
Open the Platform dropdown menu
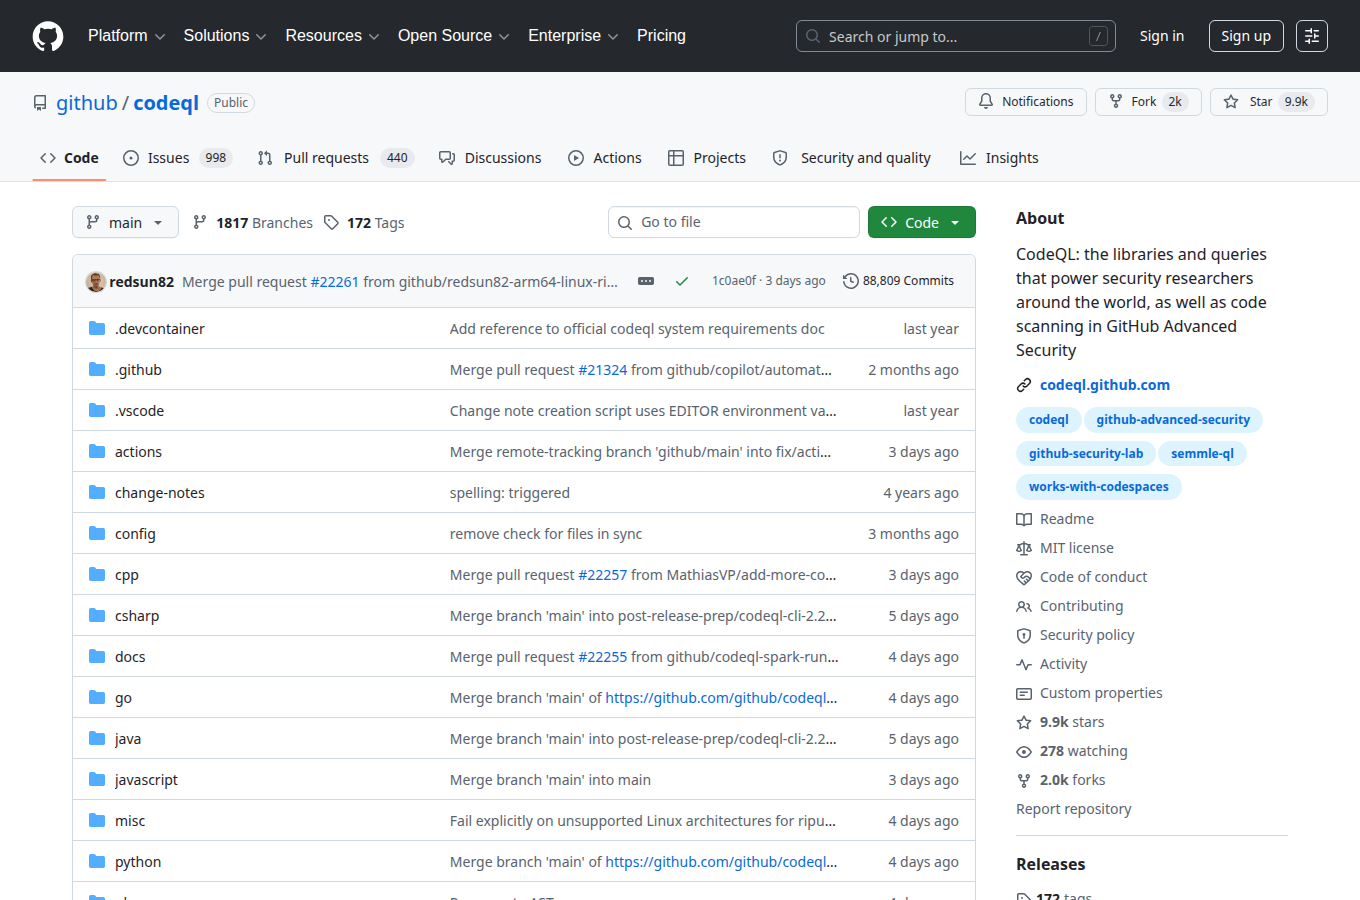click(x=127, y=36)
